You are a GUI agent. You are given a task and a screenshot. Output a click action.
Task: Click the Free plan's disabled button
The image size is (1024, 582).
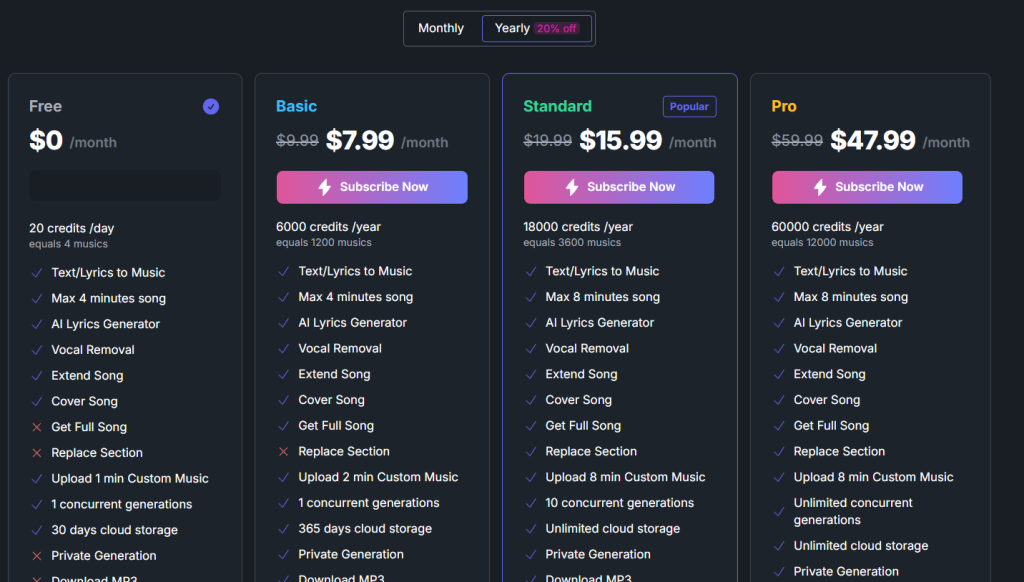[x=125, y=186]
